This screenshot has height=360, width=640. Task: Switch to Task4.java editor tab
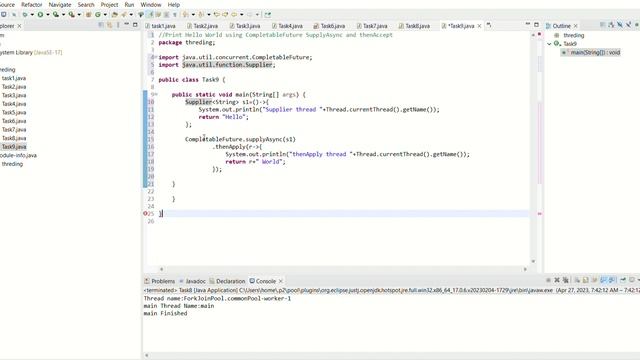(x=287, y=26)
